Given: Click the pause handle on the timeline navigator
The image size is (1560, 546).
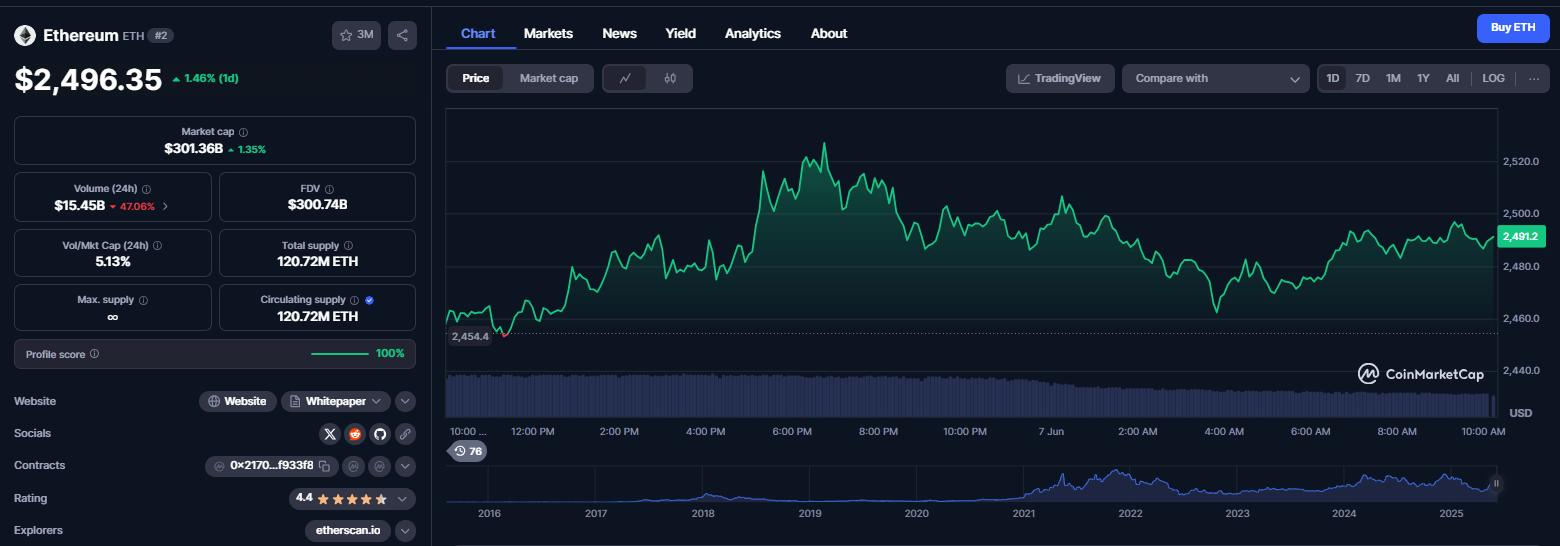Looking at the screenshot, I should point(1497,484).
